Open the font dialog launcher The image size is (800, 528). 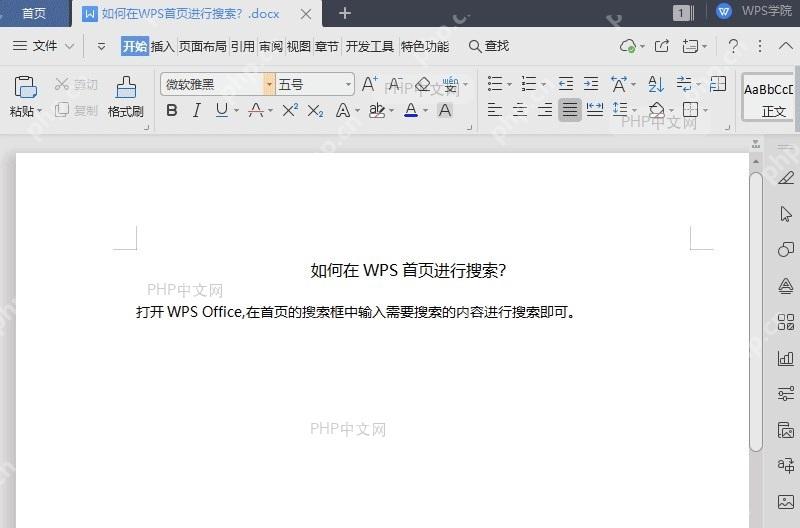click(x=469, y=128)
